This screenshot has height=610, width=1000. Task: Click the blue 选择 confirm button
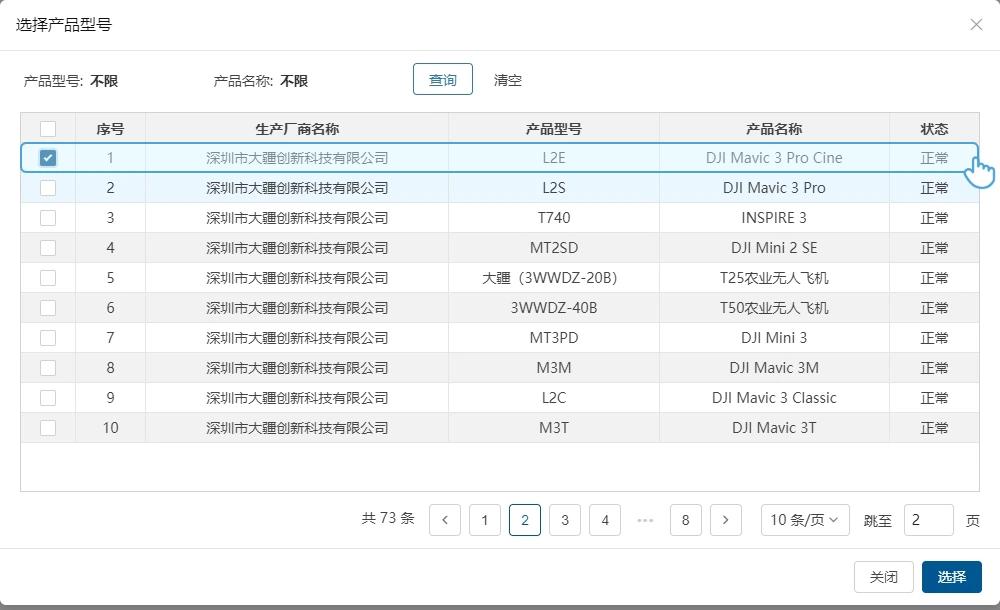pos(952,577)
